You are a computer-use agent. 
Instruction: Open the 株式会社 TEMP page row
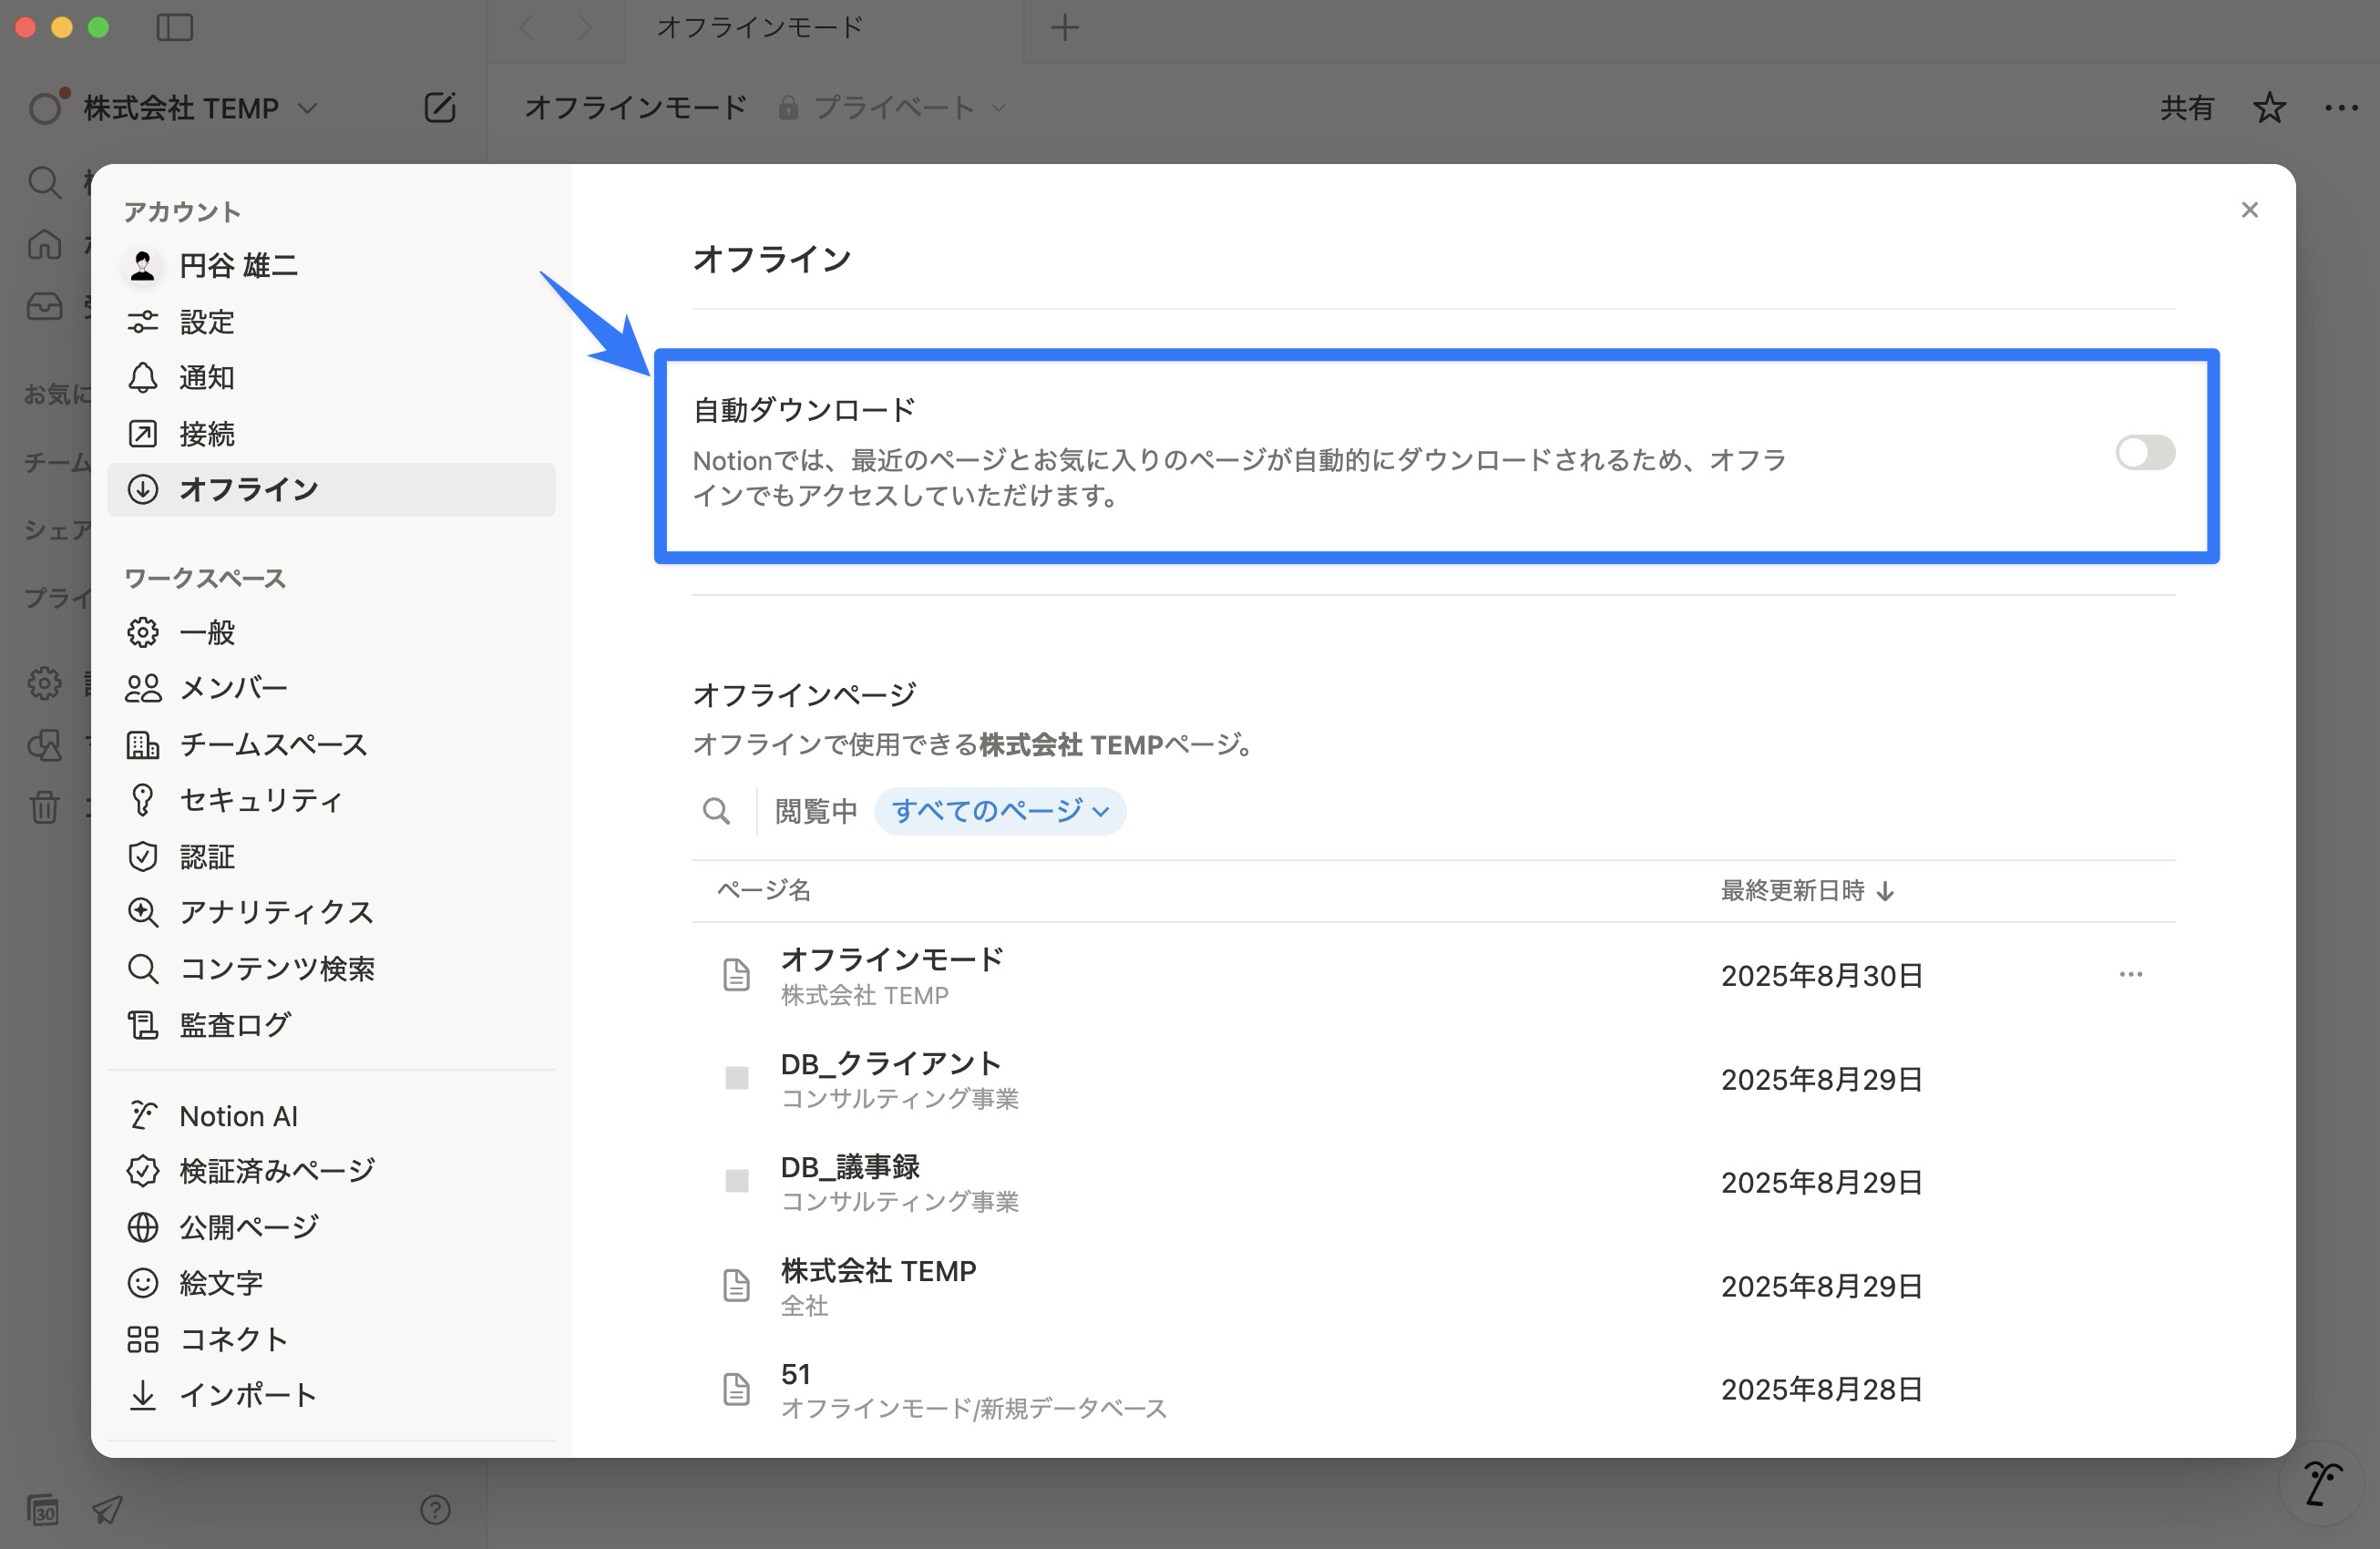click(x=1433, y=1286)
